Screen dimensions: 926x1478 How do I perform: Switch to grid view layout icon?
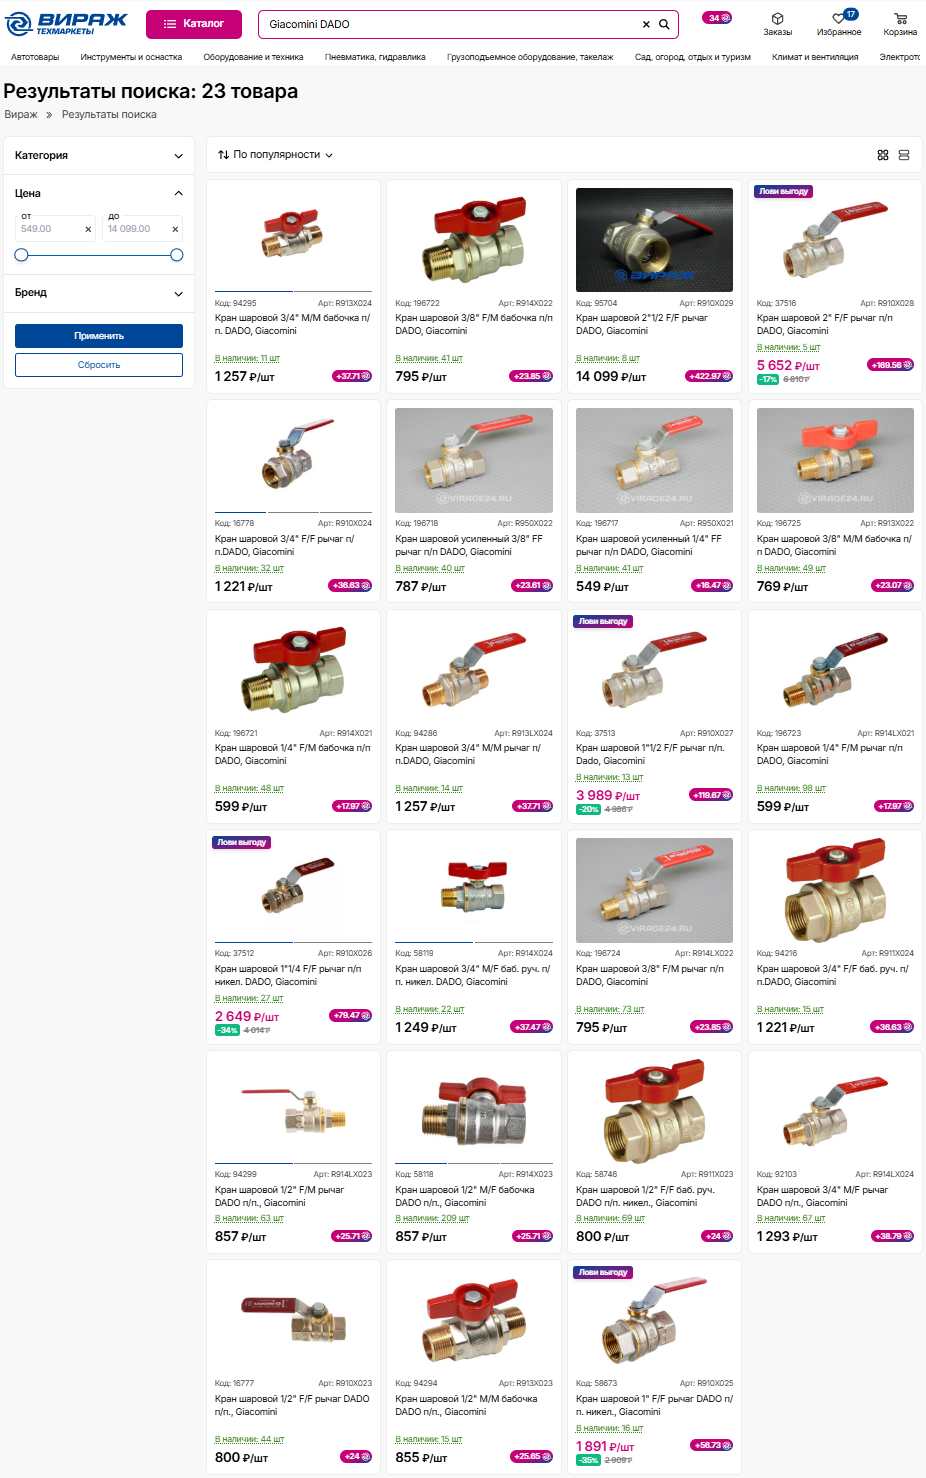click(x=883, y=155)
